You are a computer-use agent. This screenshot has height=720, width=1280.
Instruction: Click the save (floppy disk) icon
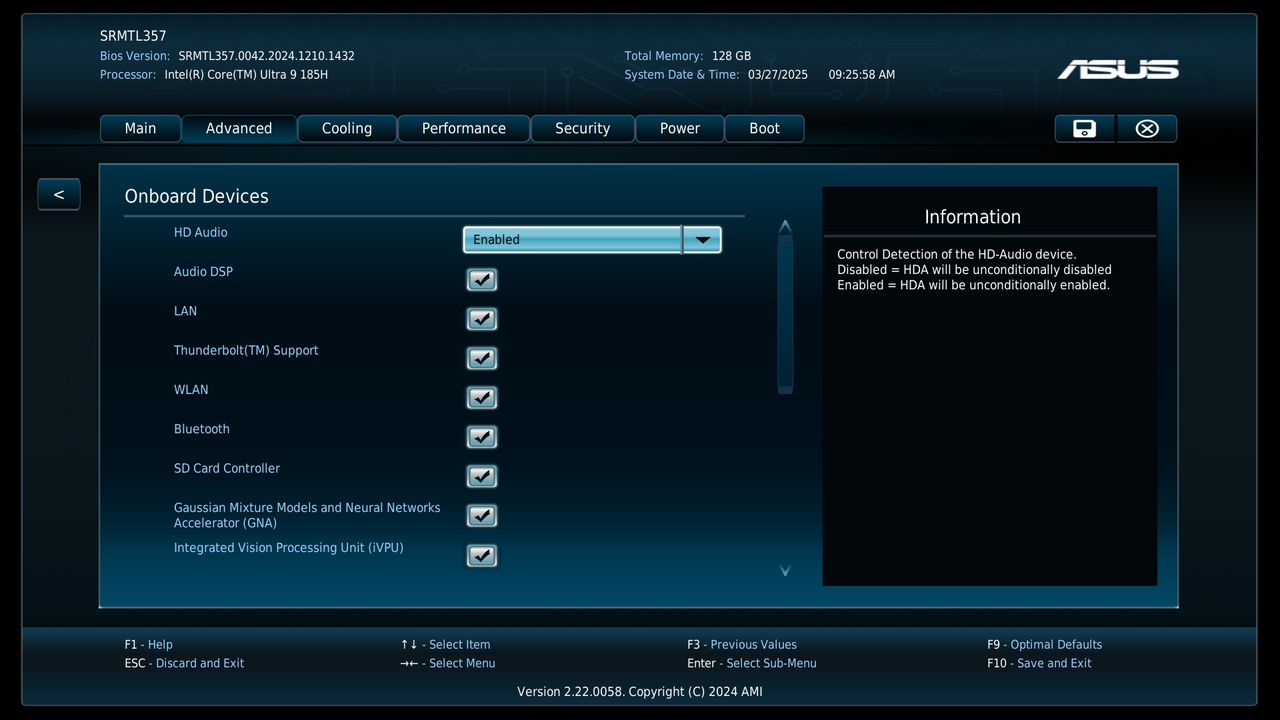[1084, 129]
